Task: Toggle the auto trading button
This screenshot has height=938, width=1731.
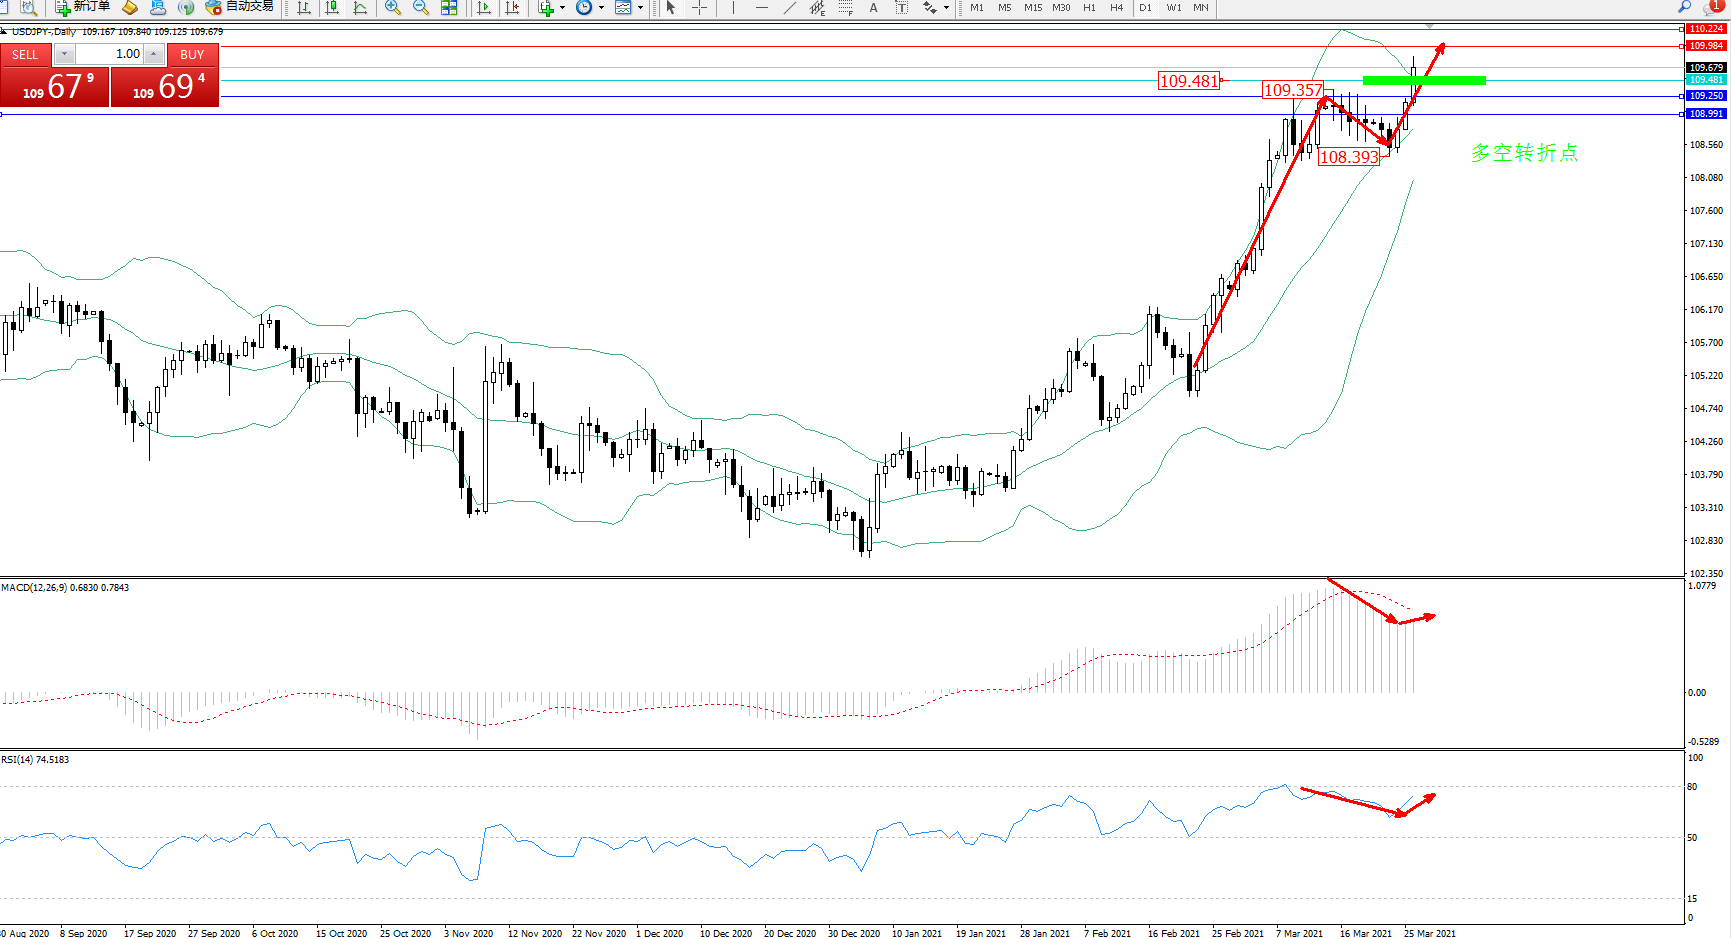Action: click(x=239, y=7)
